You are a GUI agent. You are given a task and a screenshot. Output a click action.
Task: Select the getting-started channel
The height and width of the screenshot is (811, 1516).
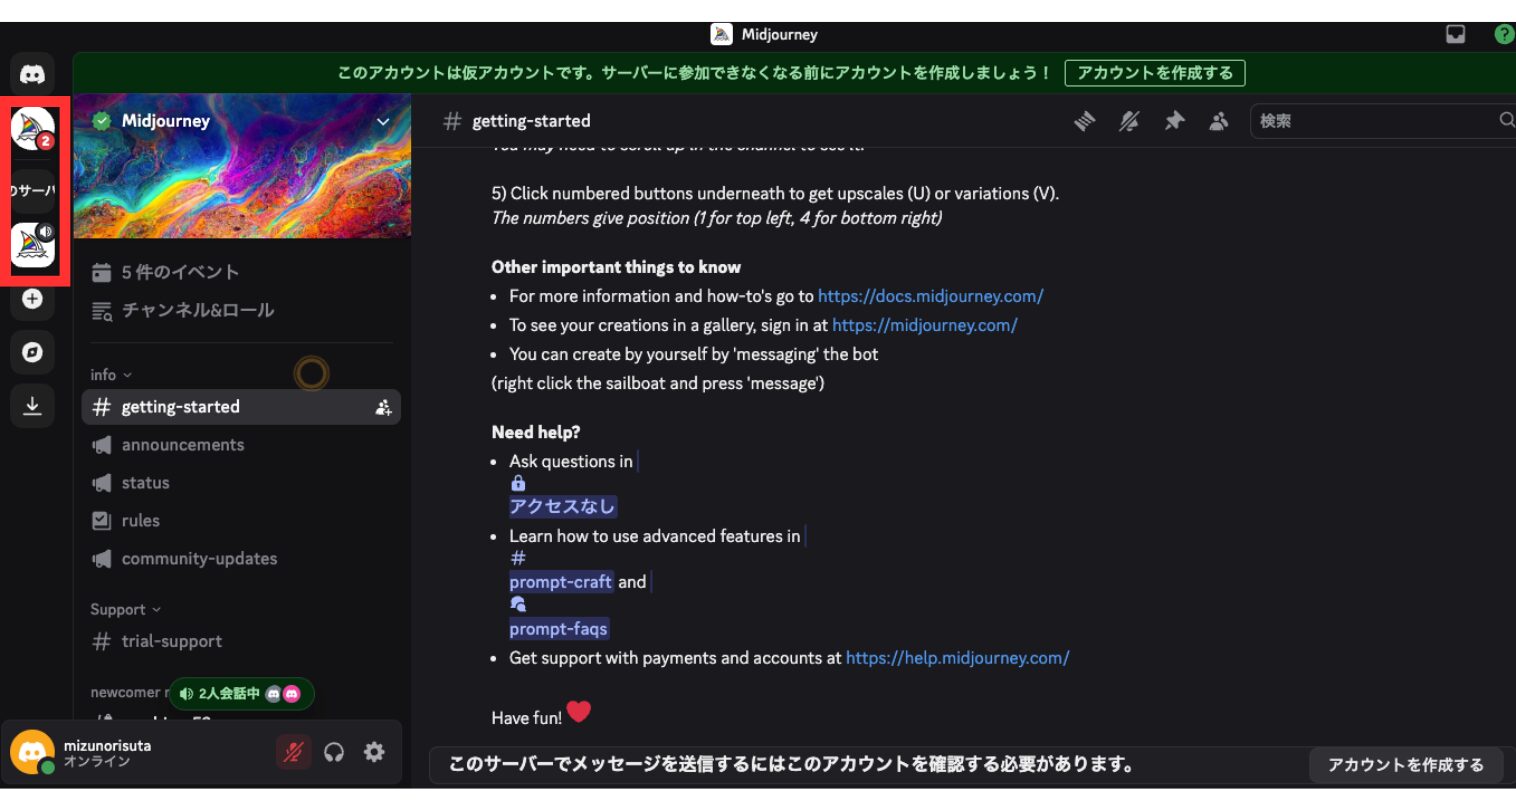pyautogui.click(x=241, y=407)
